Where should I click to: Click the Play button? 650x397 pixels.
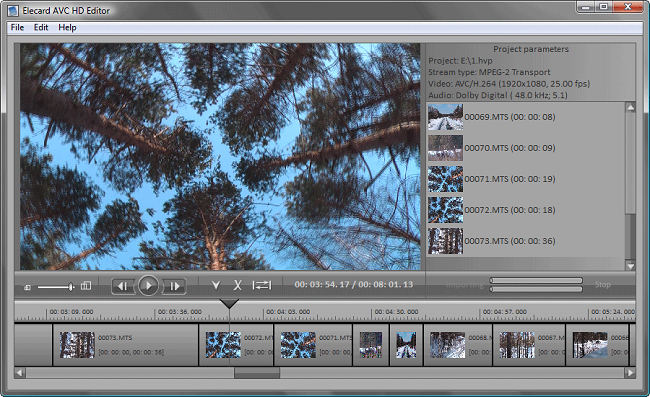coord(148,285)
